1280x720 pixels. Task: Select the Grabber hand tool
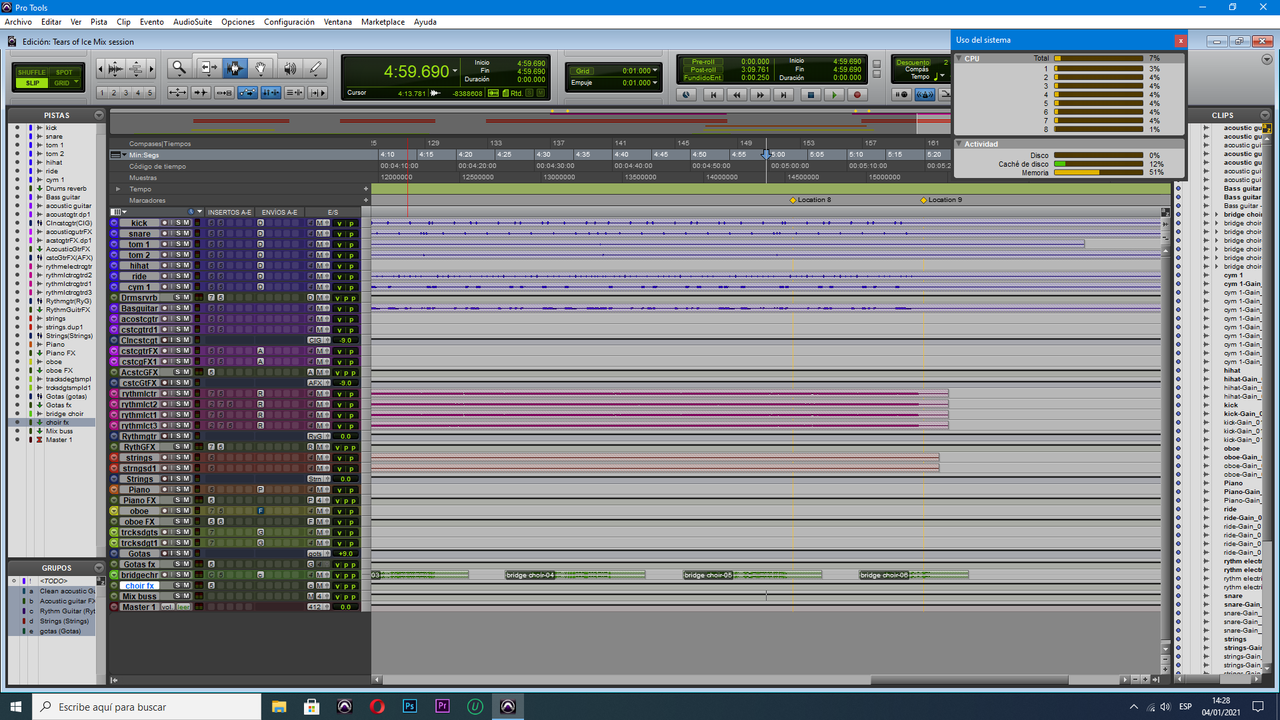261,68
